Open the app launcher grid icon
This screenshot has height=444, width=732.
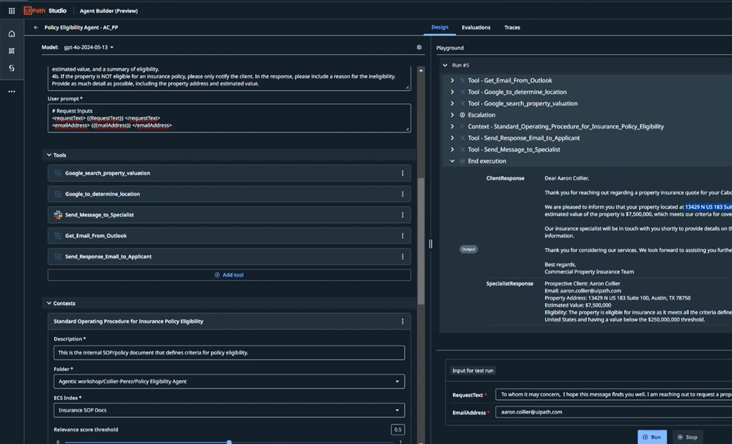(12, 11)
